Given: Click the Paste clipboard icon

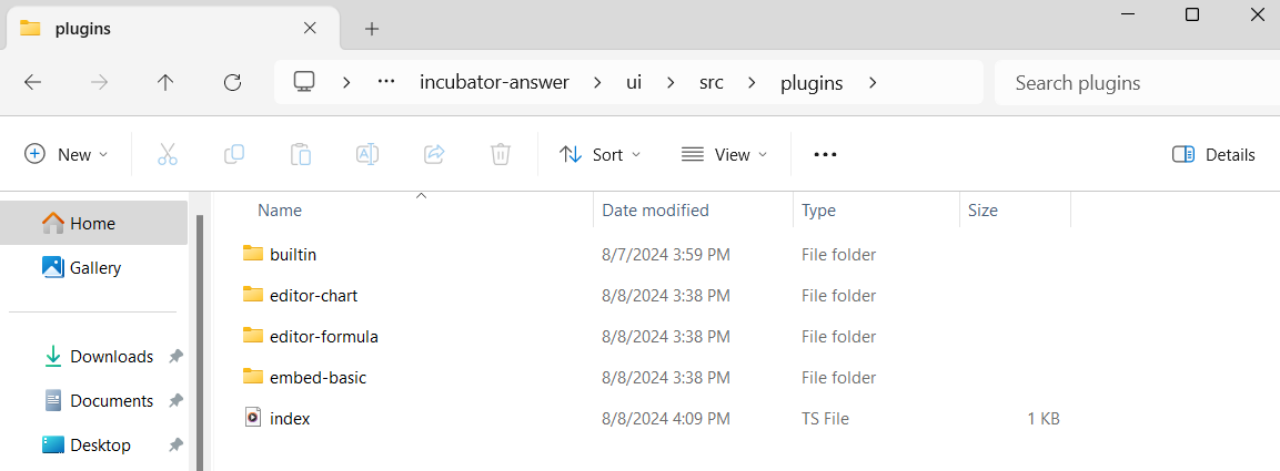Looking at the screenshot, I should pyautogui.click(x=300, y=154).
